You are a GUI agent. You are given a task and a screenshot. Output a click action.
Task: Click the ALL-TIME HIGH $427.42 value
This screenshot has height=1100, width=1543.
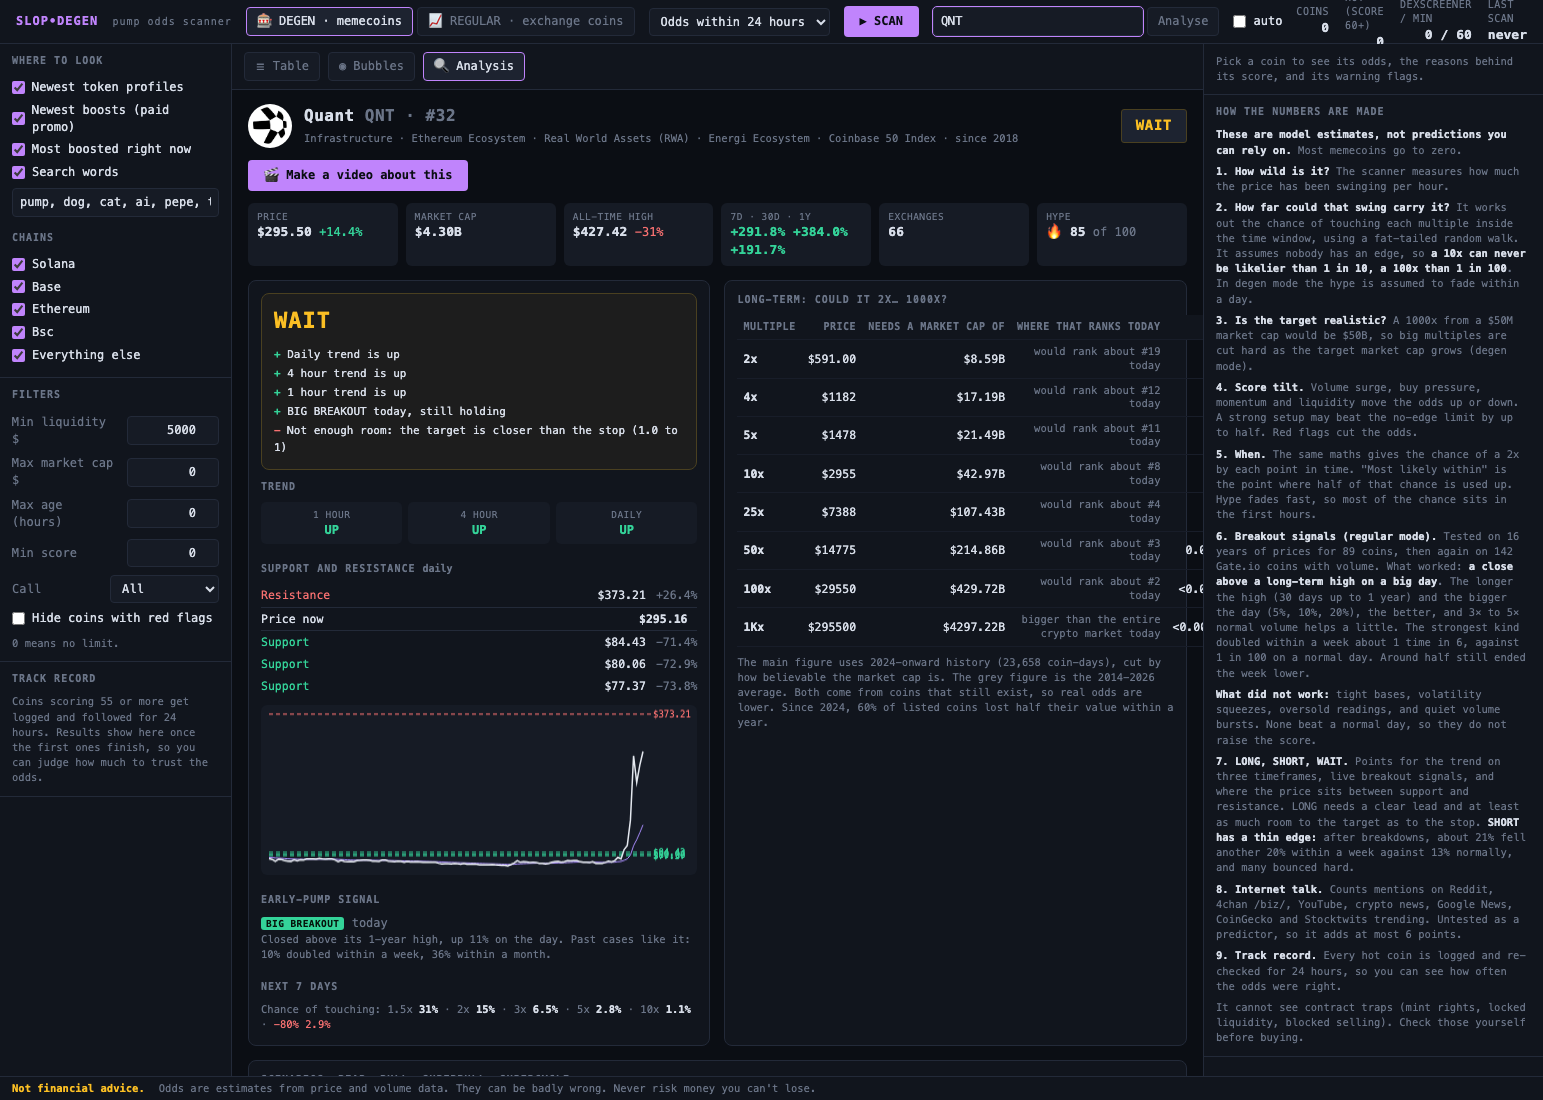tap(600, 232)
